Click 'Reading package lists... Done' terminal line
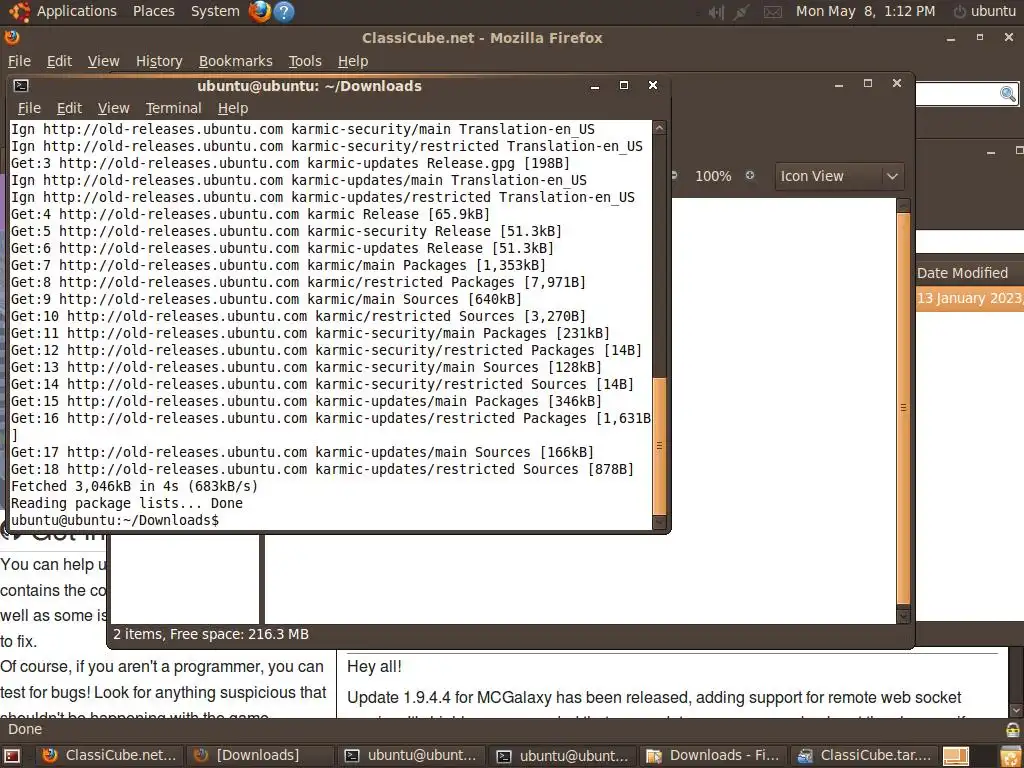 pyautogui.click(x=127, y=504)
